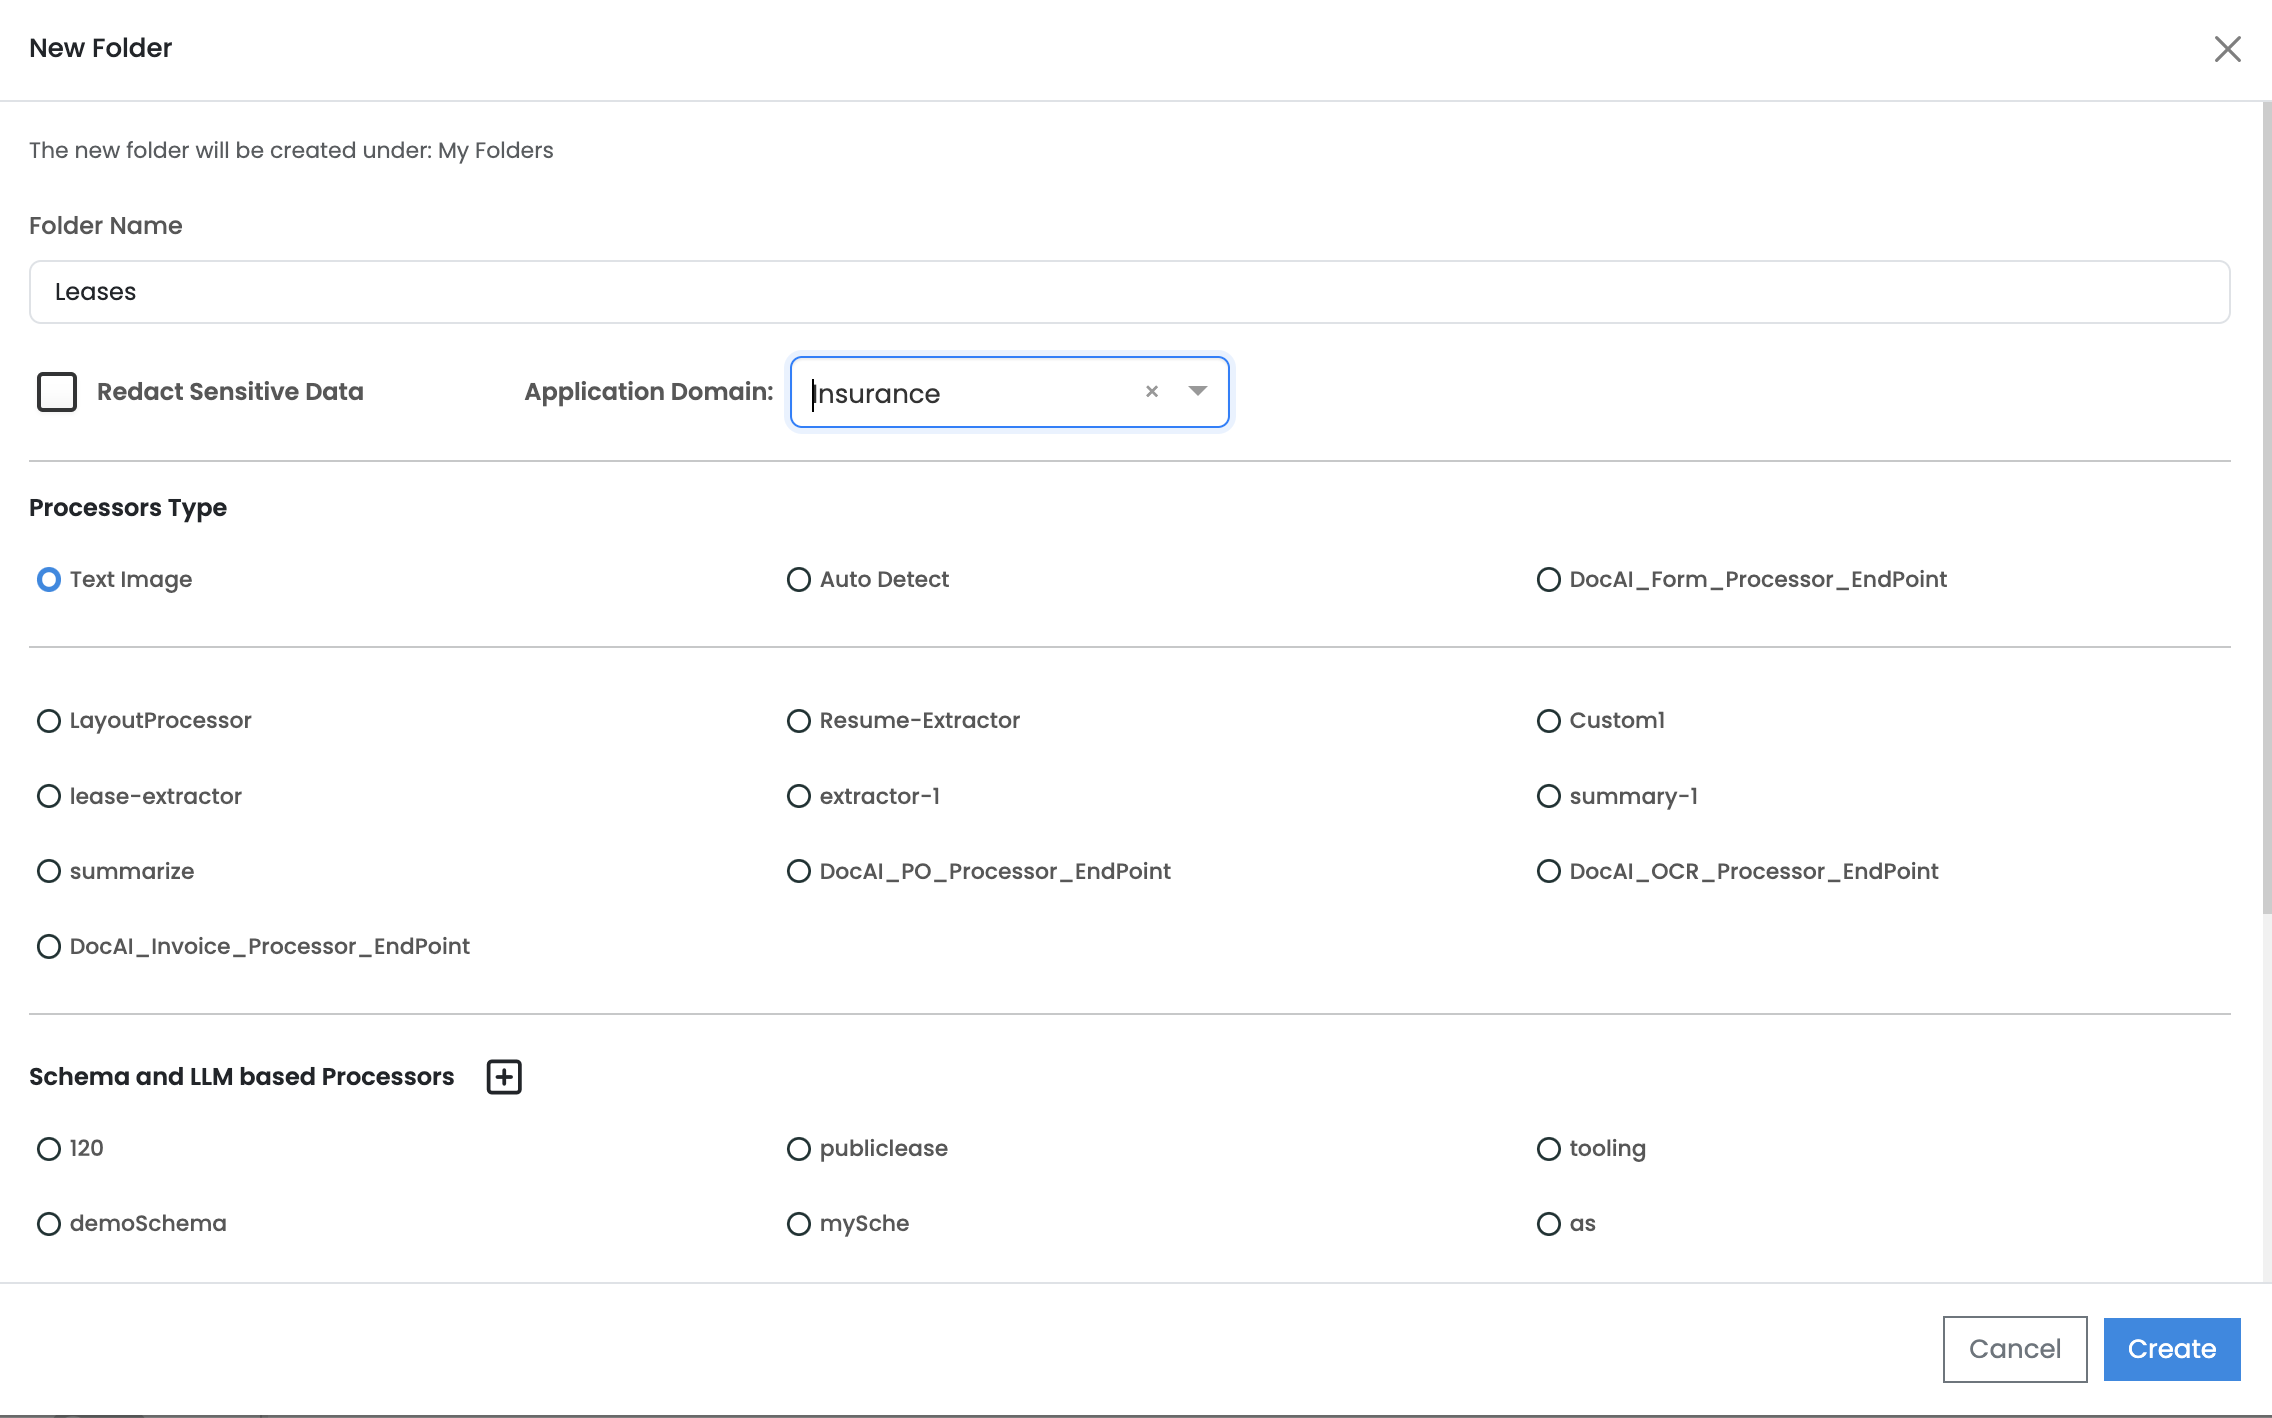This screenshot has height=1418, width=2272.
Task: Enable Redact Sensitive Data checkbox
Action: (57, 392)
